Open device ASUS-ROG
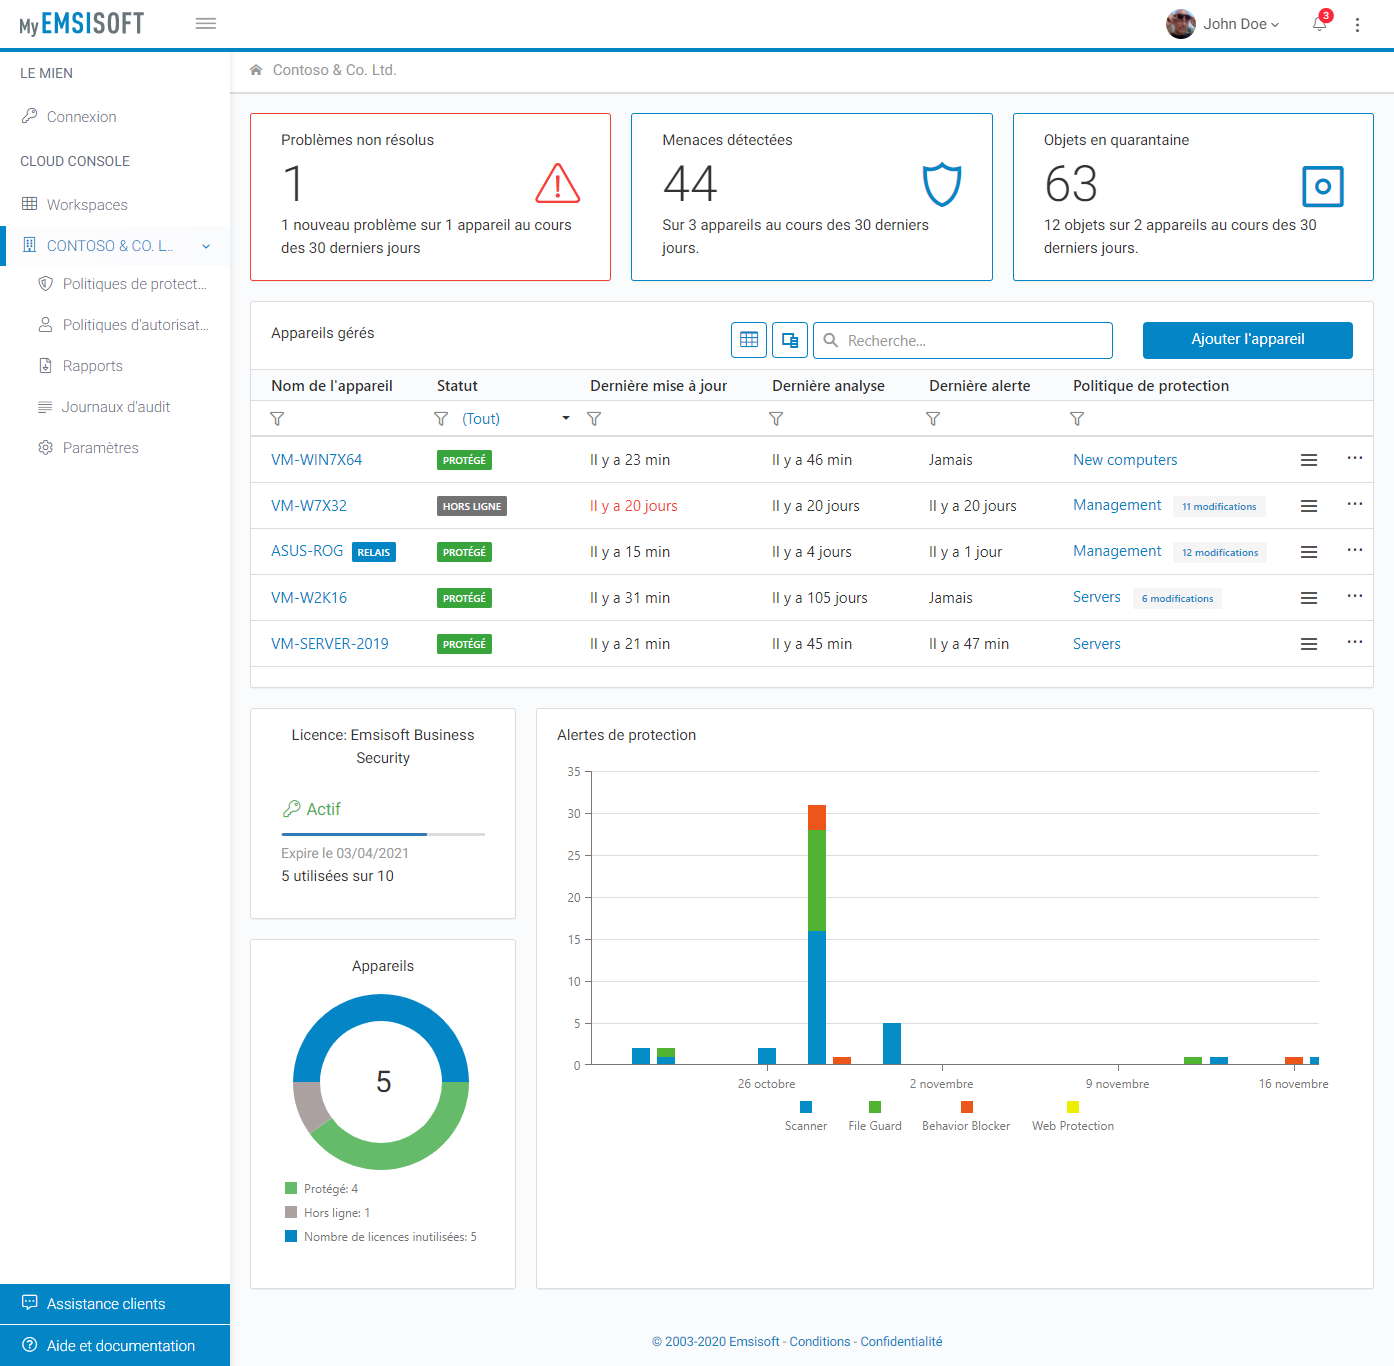This screenshot has width=1394, height=1366. 307,551
